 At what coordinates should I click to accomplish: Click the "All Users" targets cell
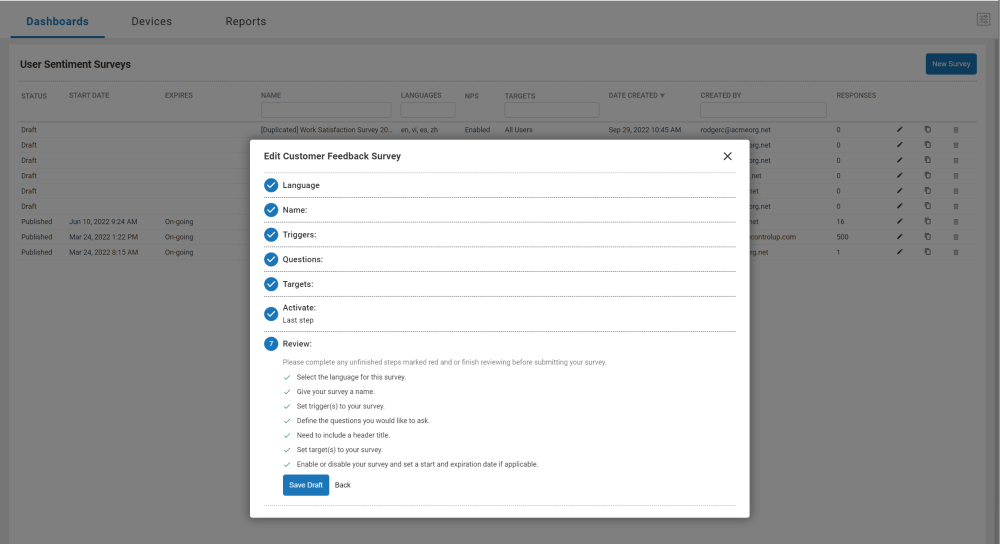click(518, 129)
